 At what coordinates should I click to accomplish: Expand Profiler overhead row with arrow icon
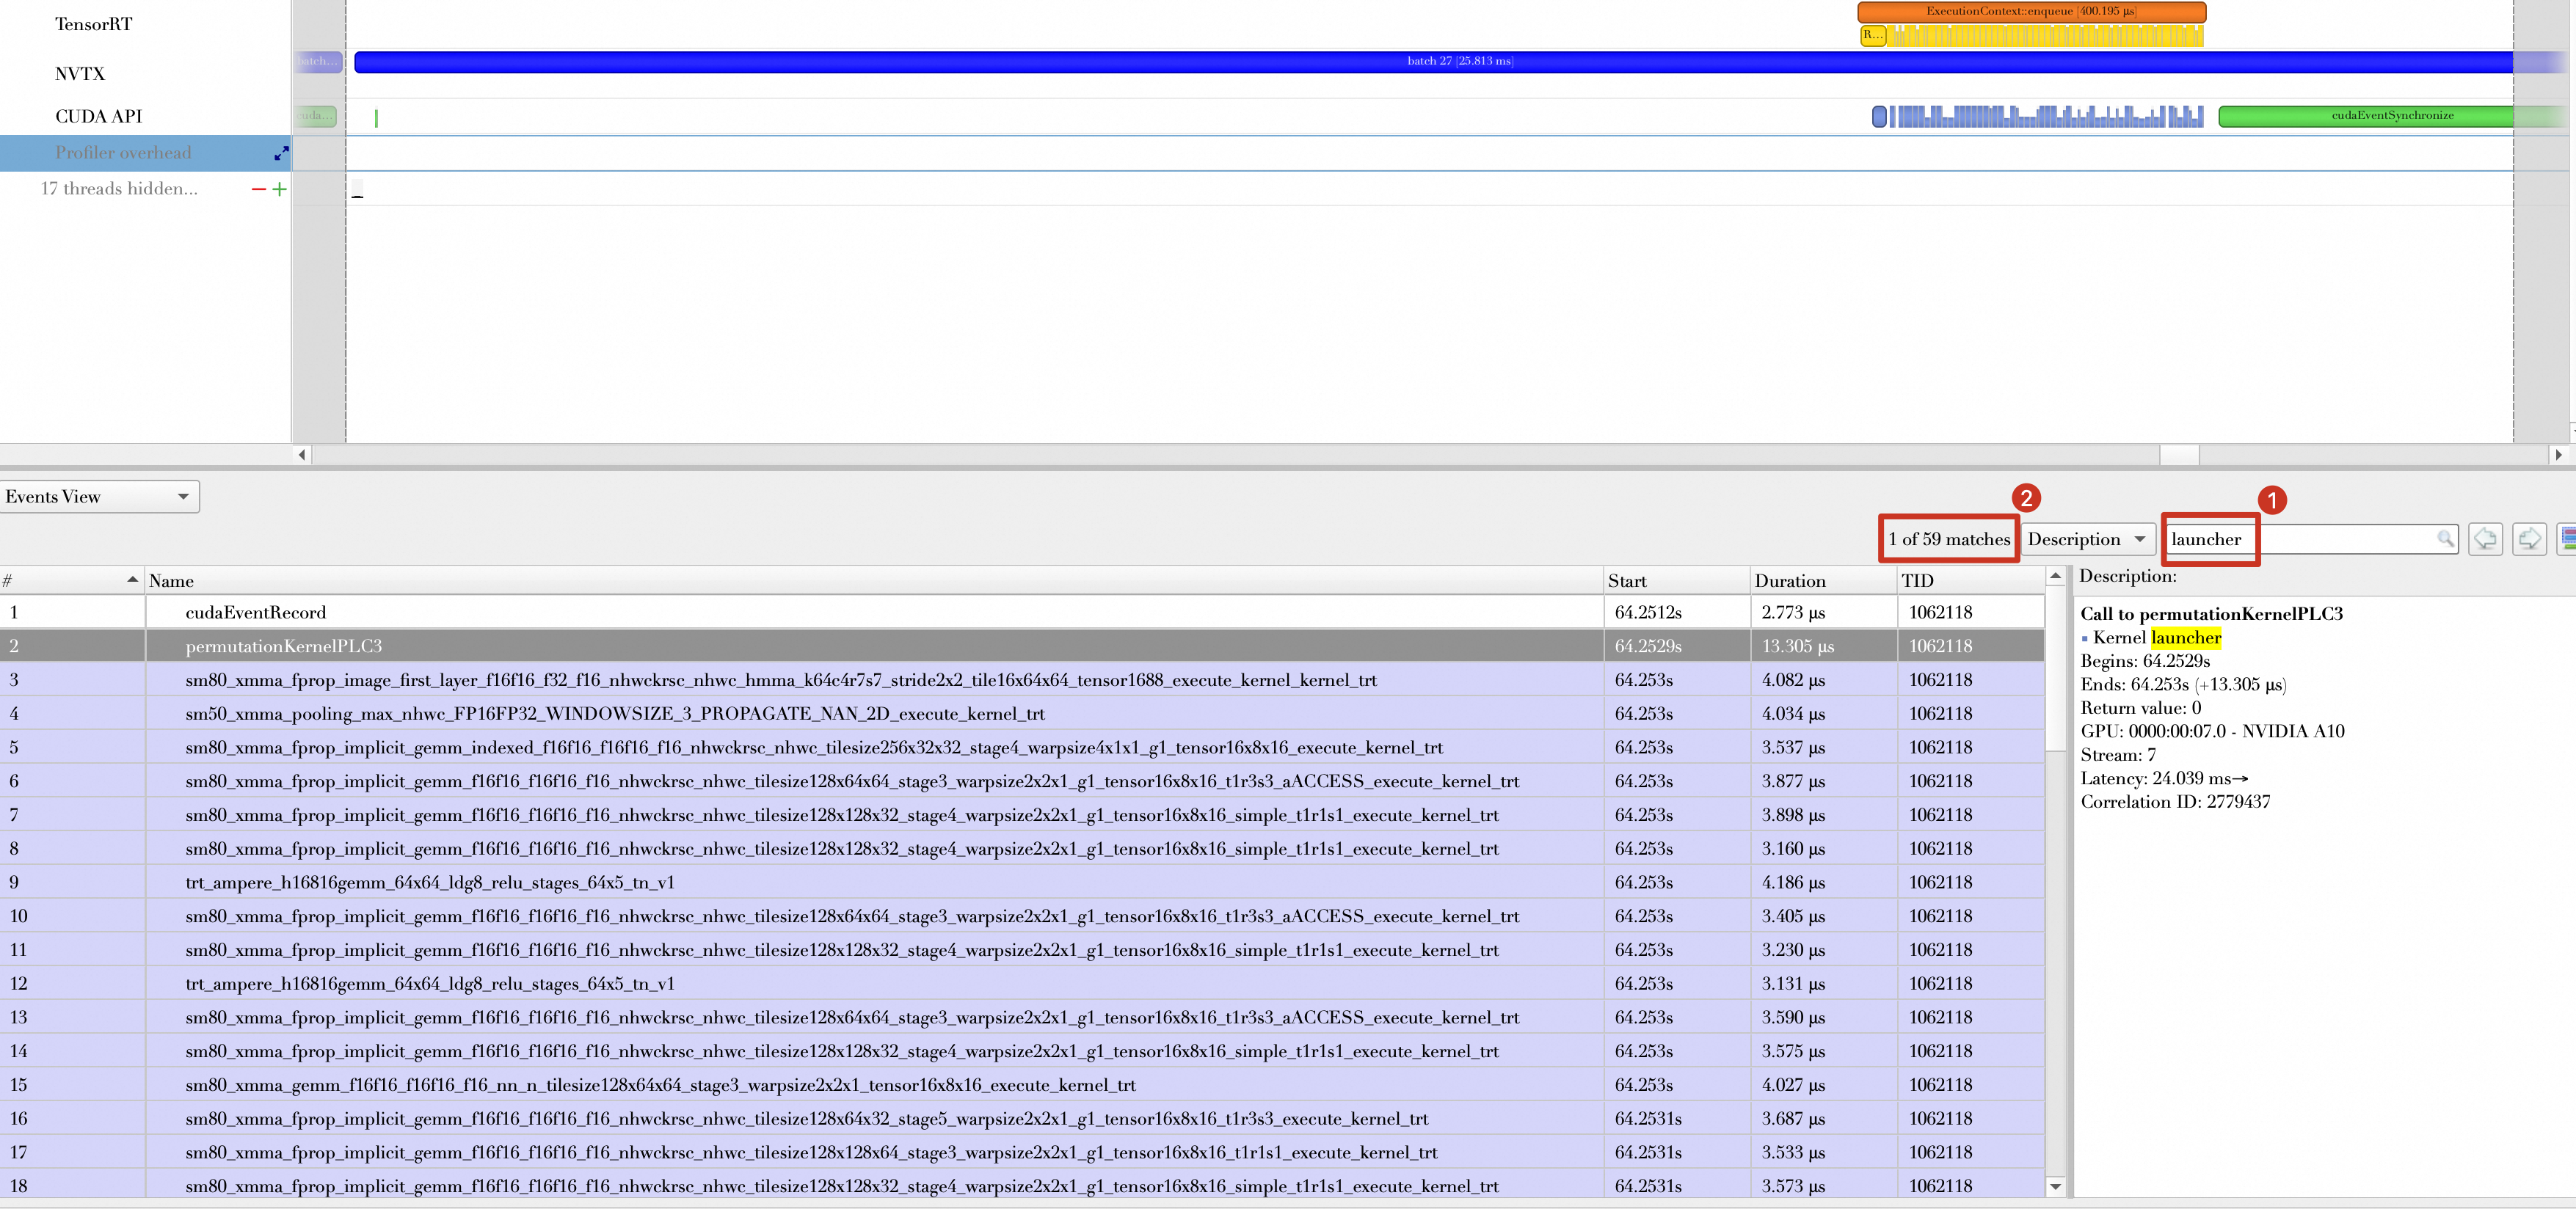281,153
